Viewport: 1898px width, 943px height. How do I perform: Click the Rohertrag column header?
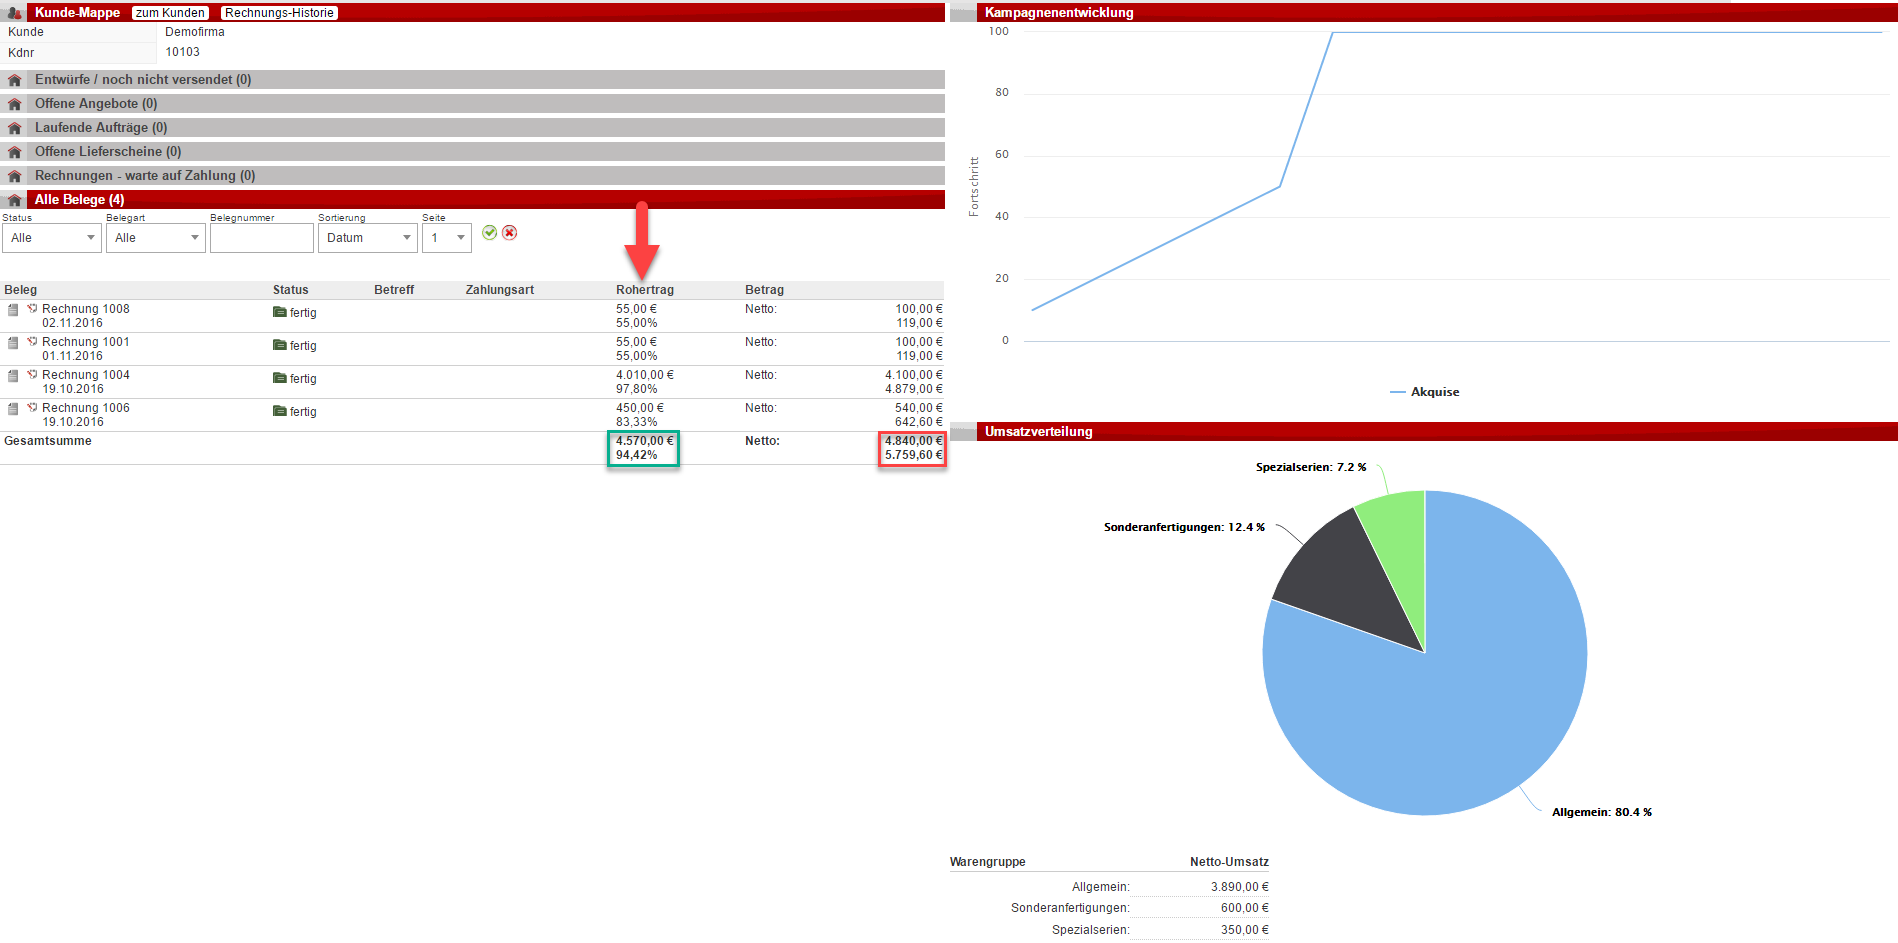(x=645, y=290)
